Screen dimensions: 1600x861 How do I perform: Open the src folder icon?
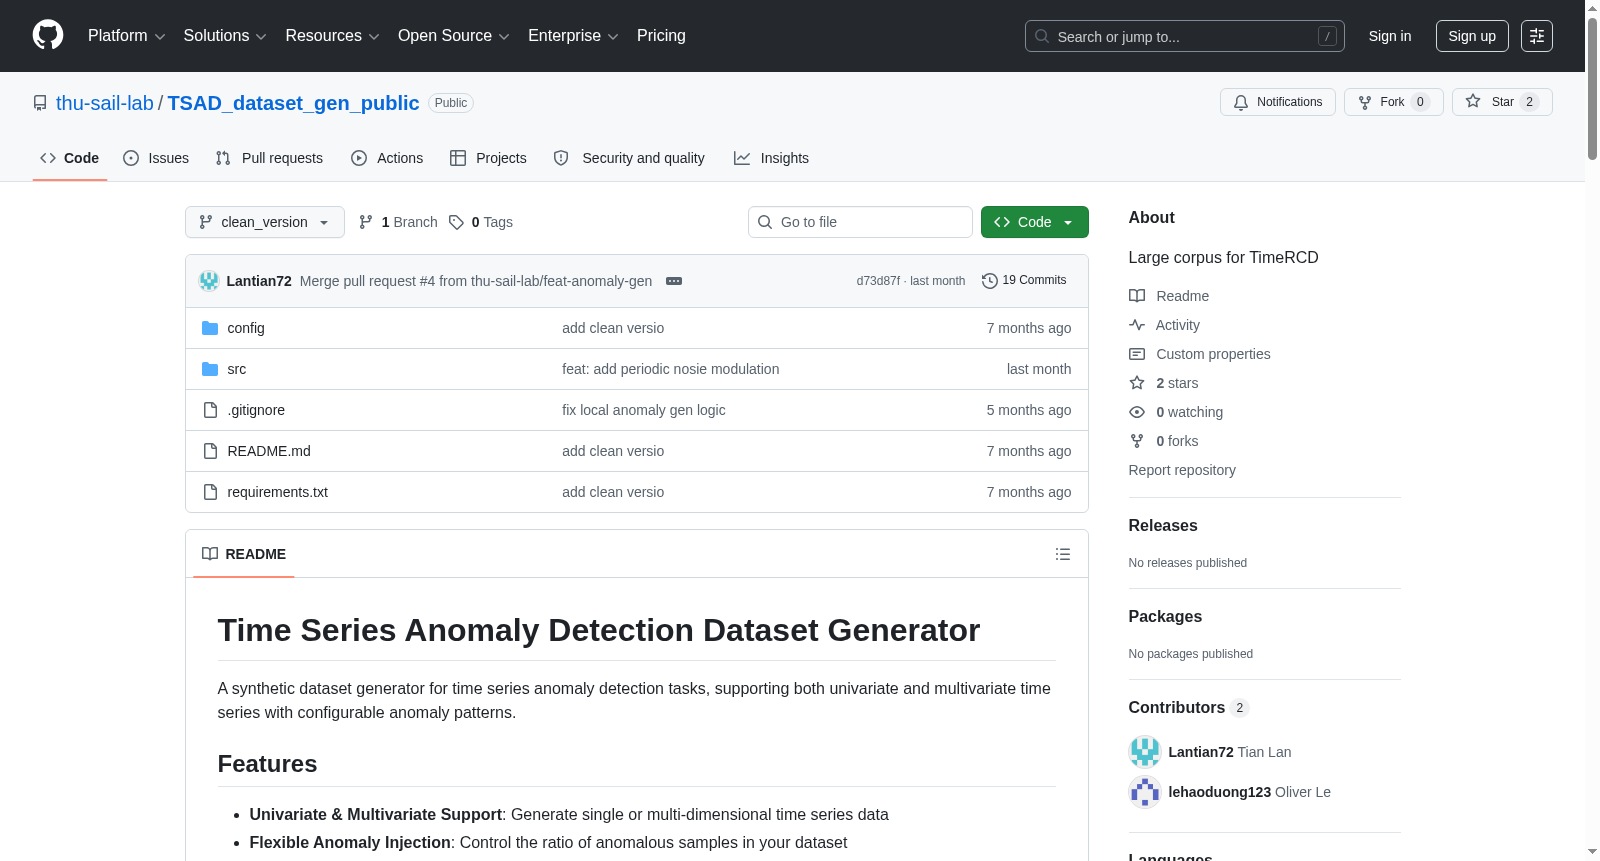click(x=210, y=369)
